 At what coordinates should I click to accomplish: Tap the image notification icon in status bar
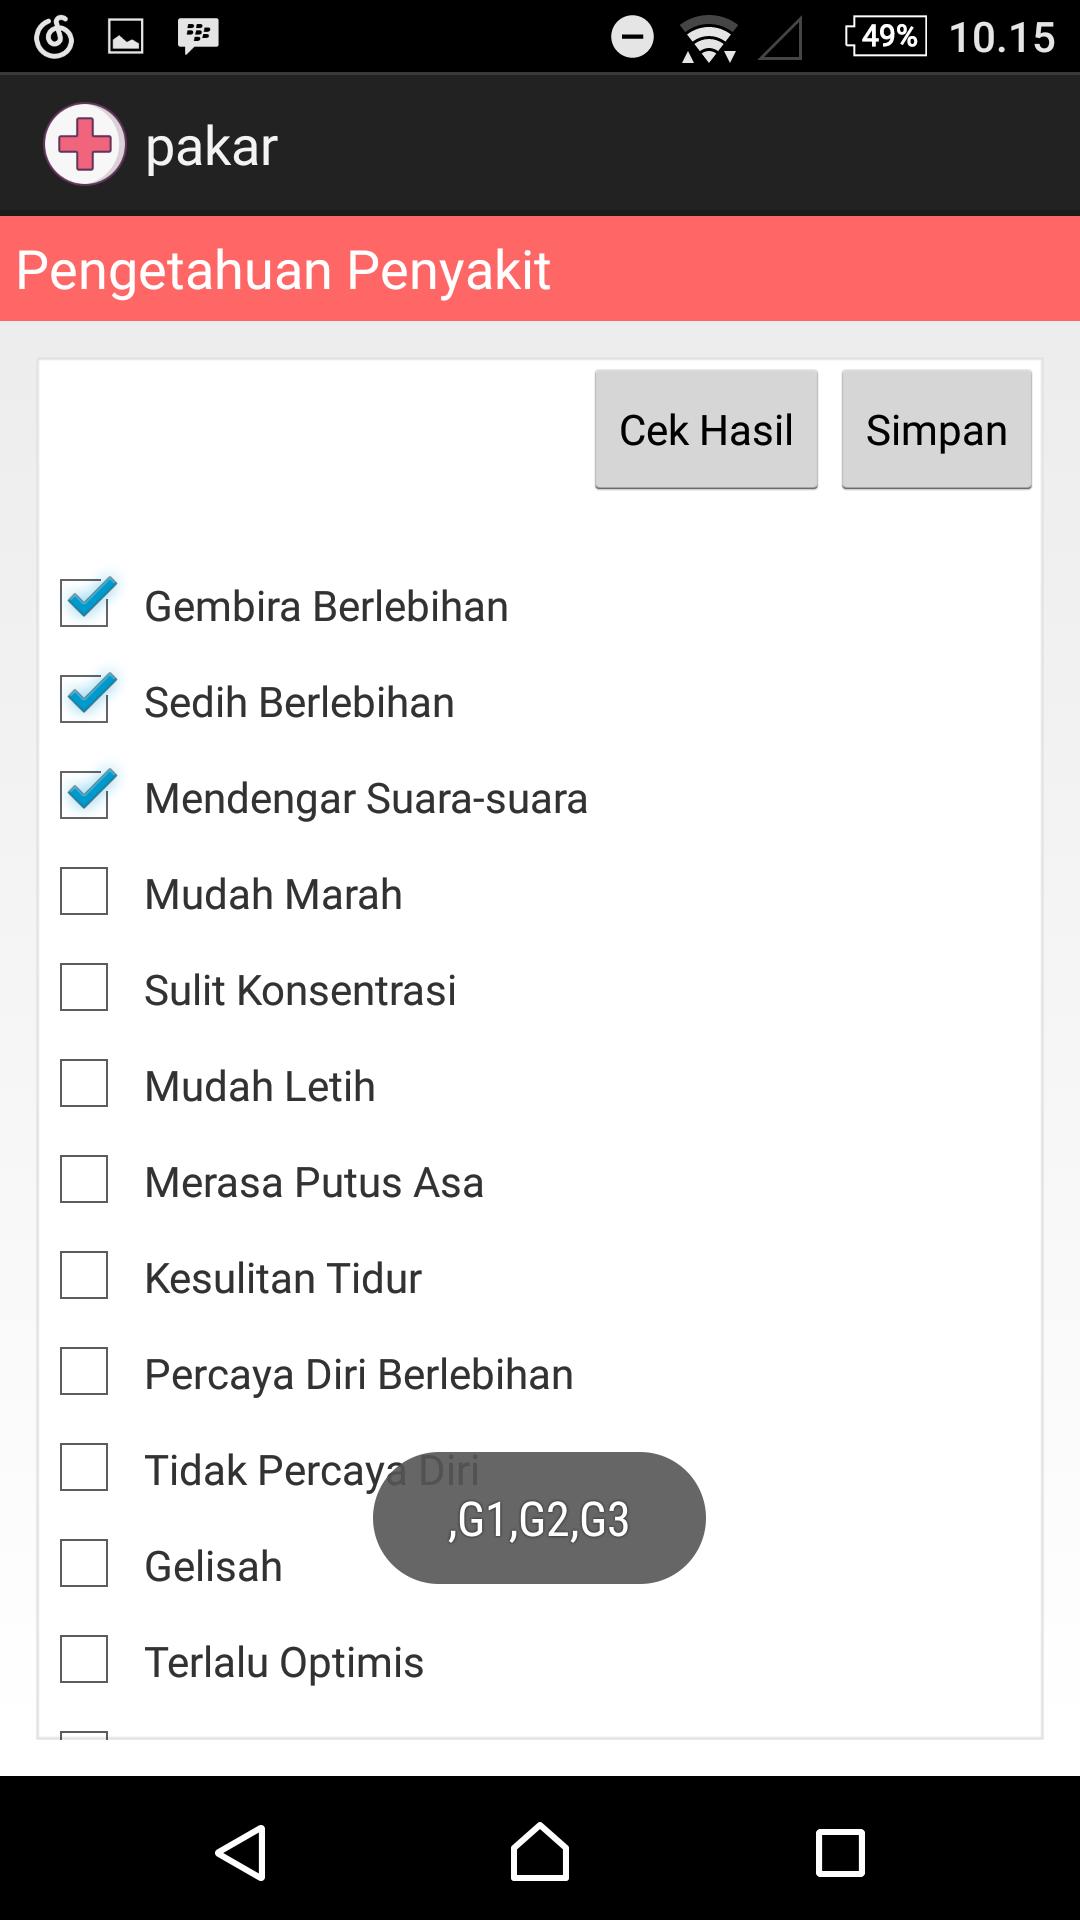(125, 37)
